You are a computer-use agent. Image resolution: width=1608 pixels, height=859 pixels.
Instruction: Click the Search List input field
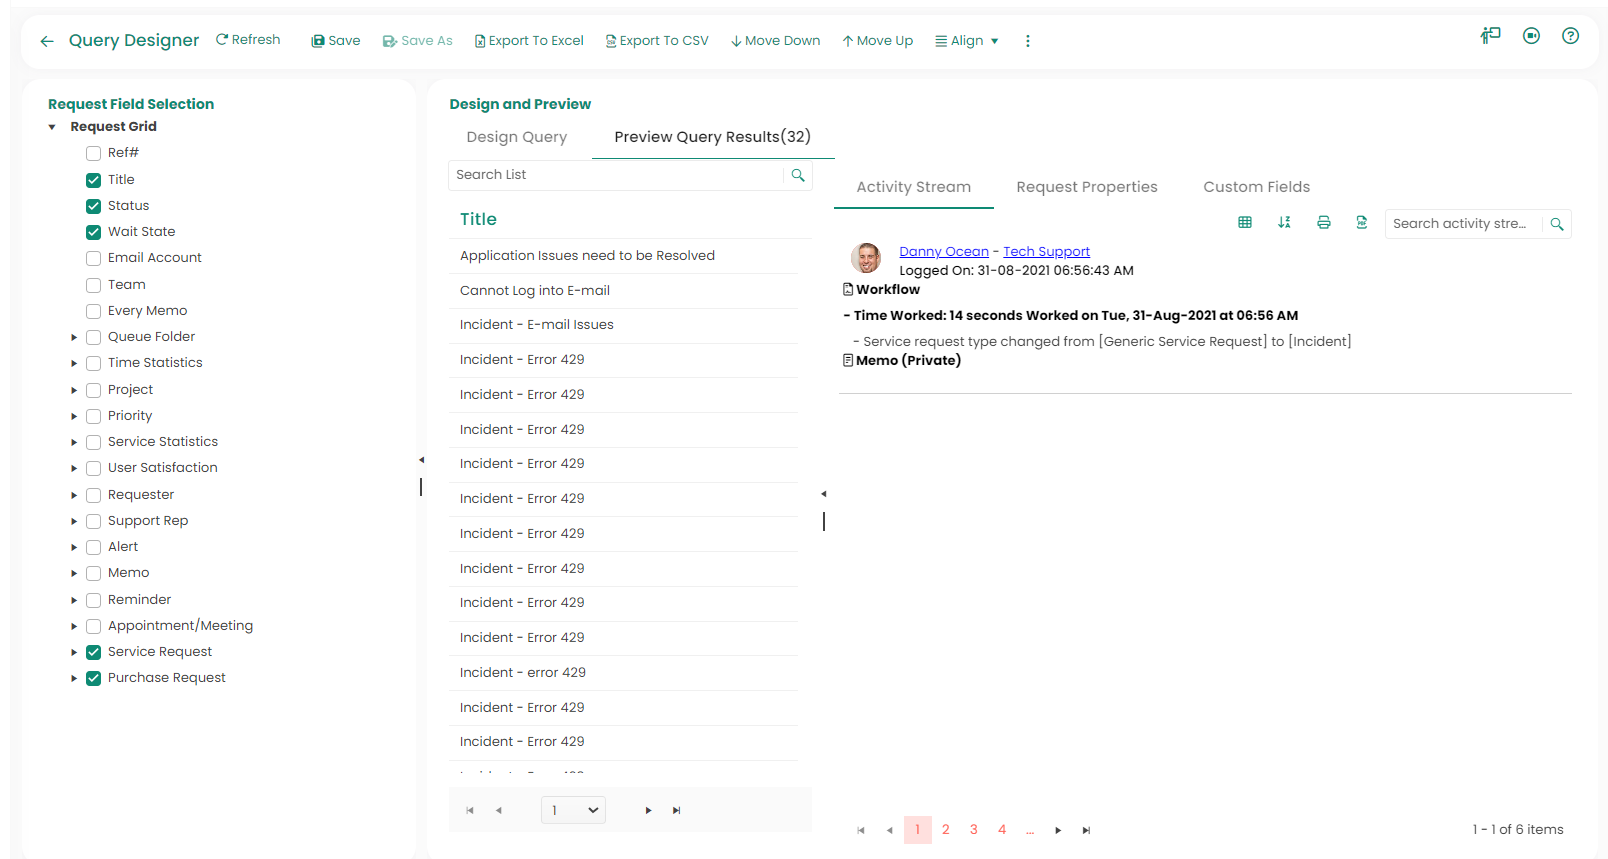click(615, 175)
